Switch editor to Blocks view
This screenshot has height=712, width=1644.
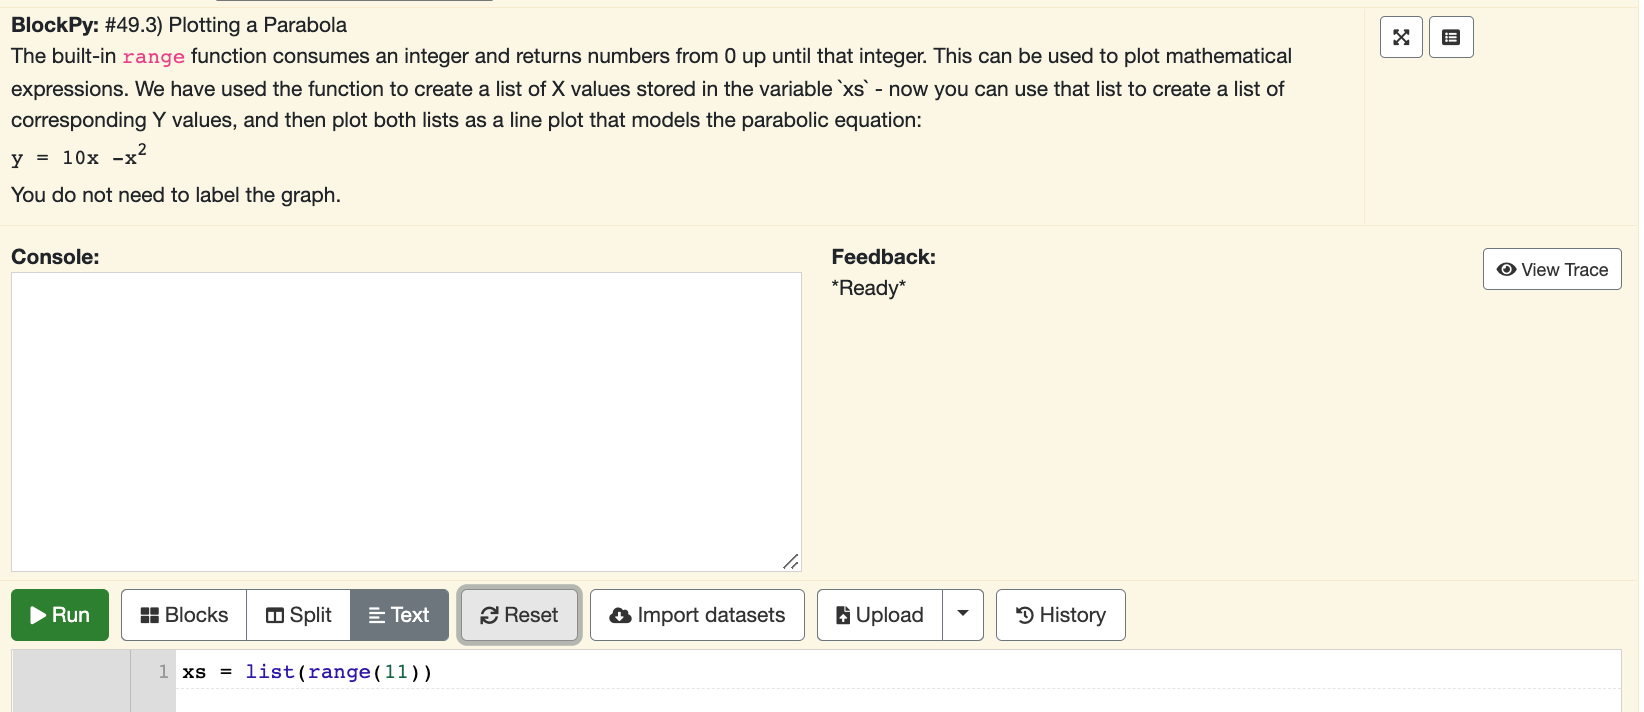pyautogui.click(x=182, y=615)
